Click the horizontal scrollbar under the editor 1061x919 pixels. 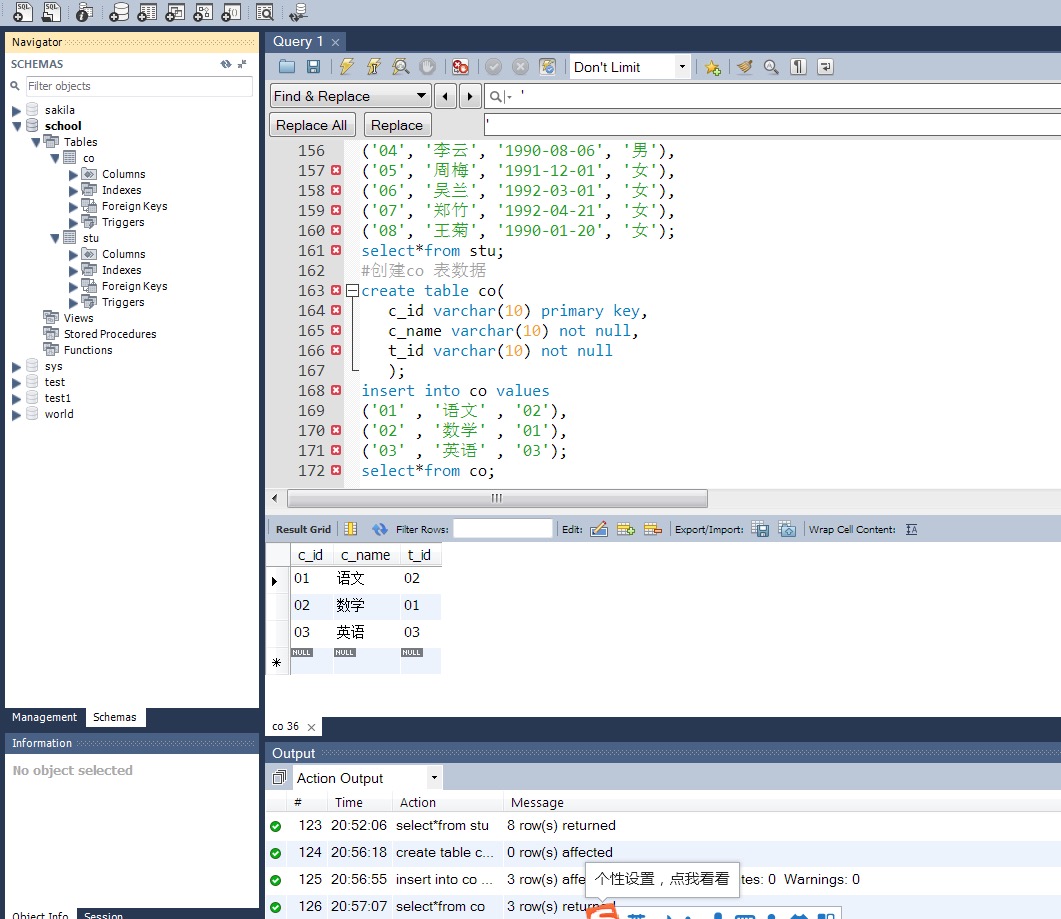[497, 498]
